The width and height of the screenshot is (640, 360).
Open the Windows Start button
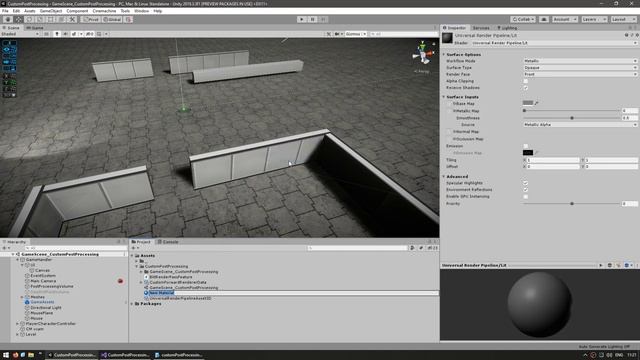point(6,355)
